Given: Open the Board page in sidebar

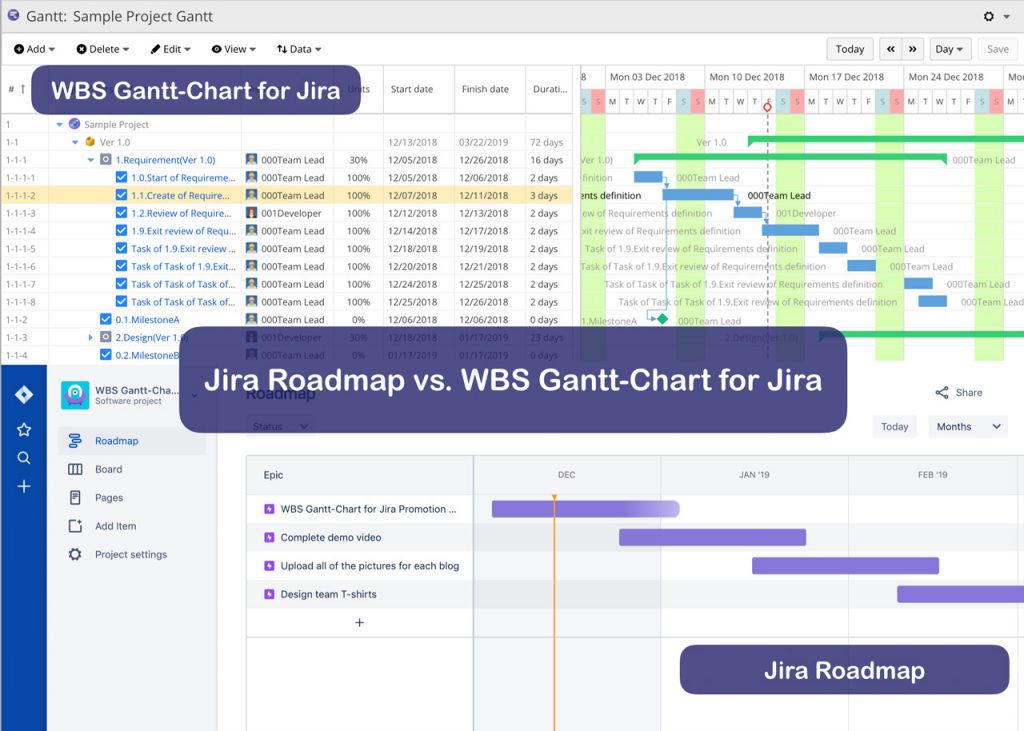Looking at the screenshot, I should click(x=108, y=470).
